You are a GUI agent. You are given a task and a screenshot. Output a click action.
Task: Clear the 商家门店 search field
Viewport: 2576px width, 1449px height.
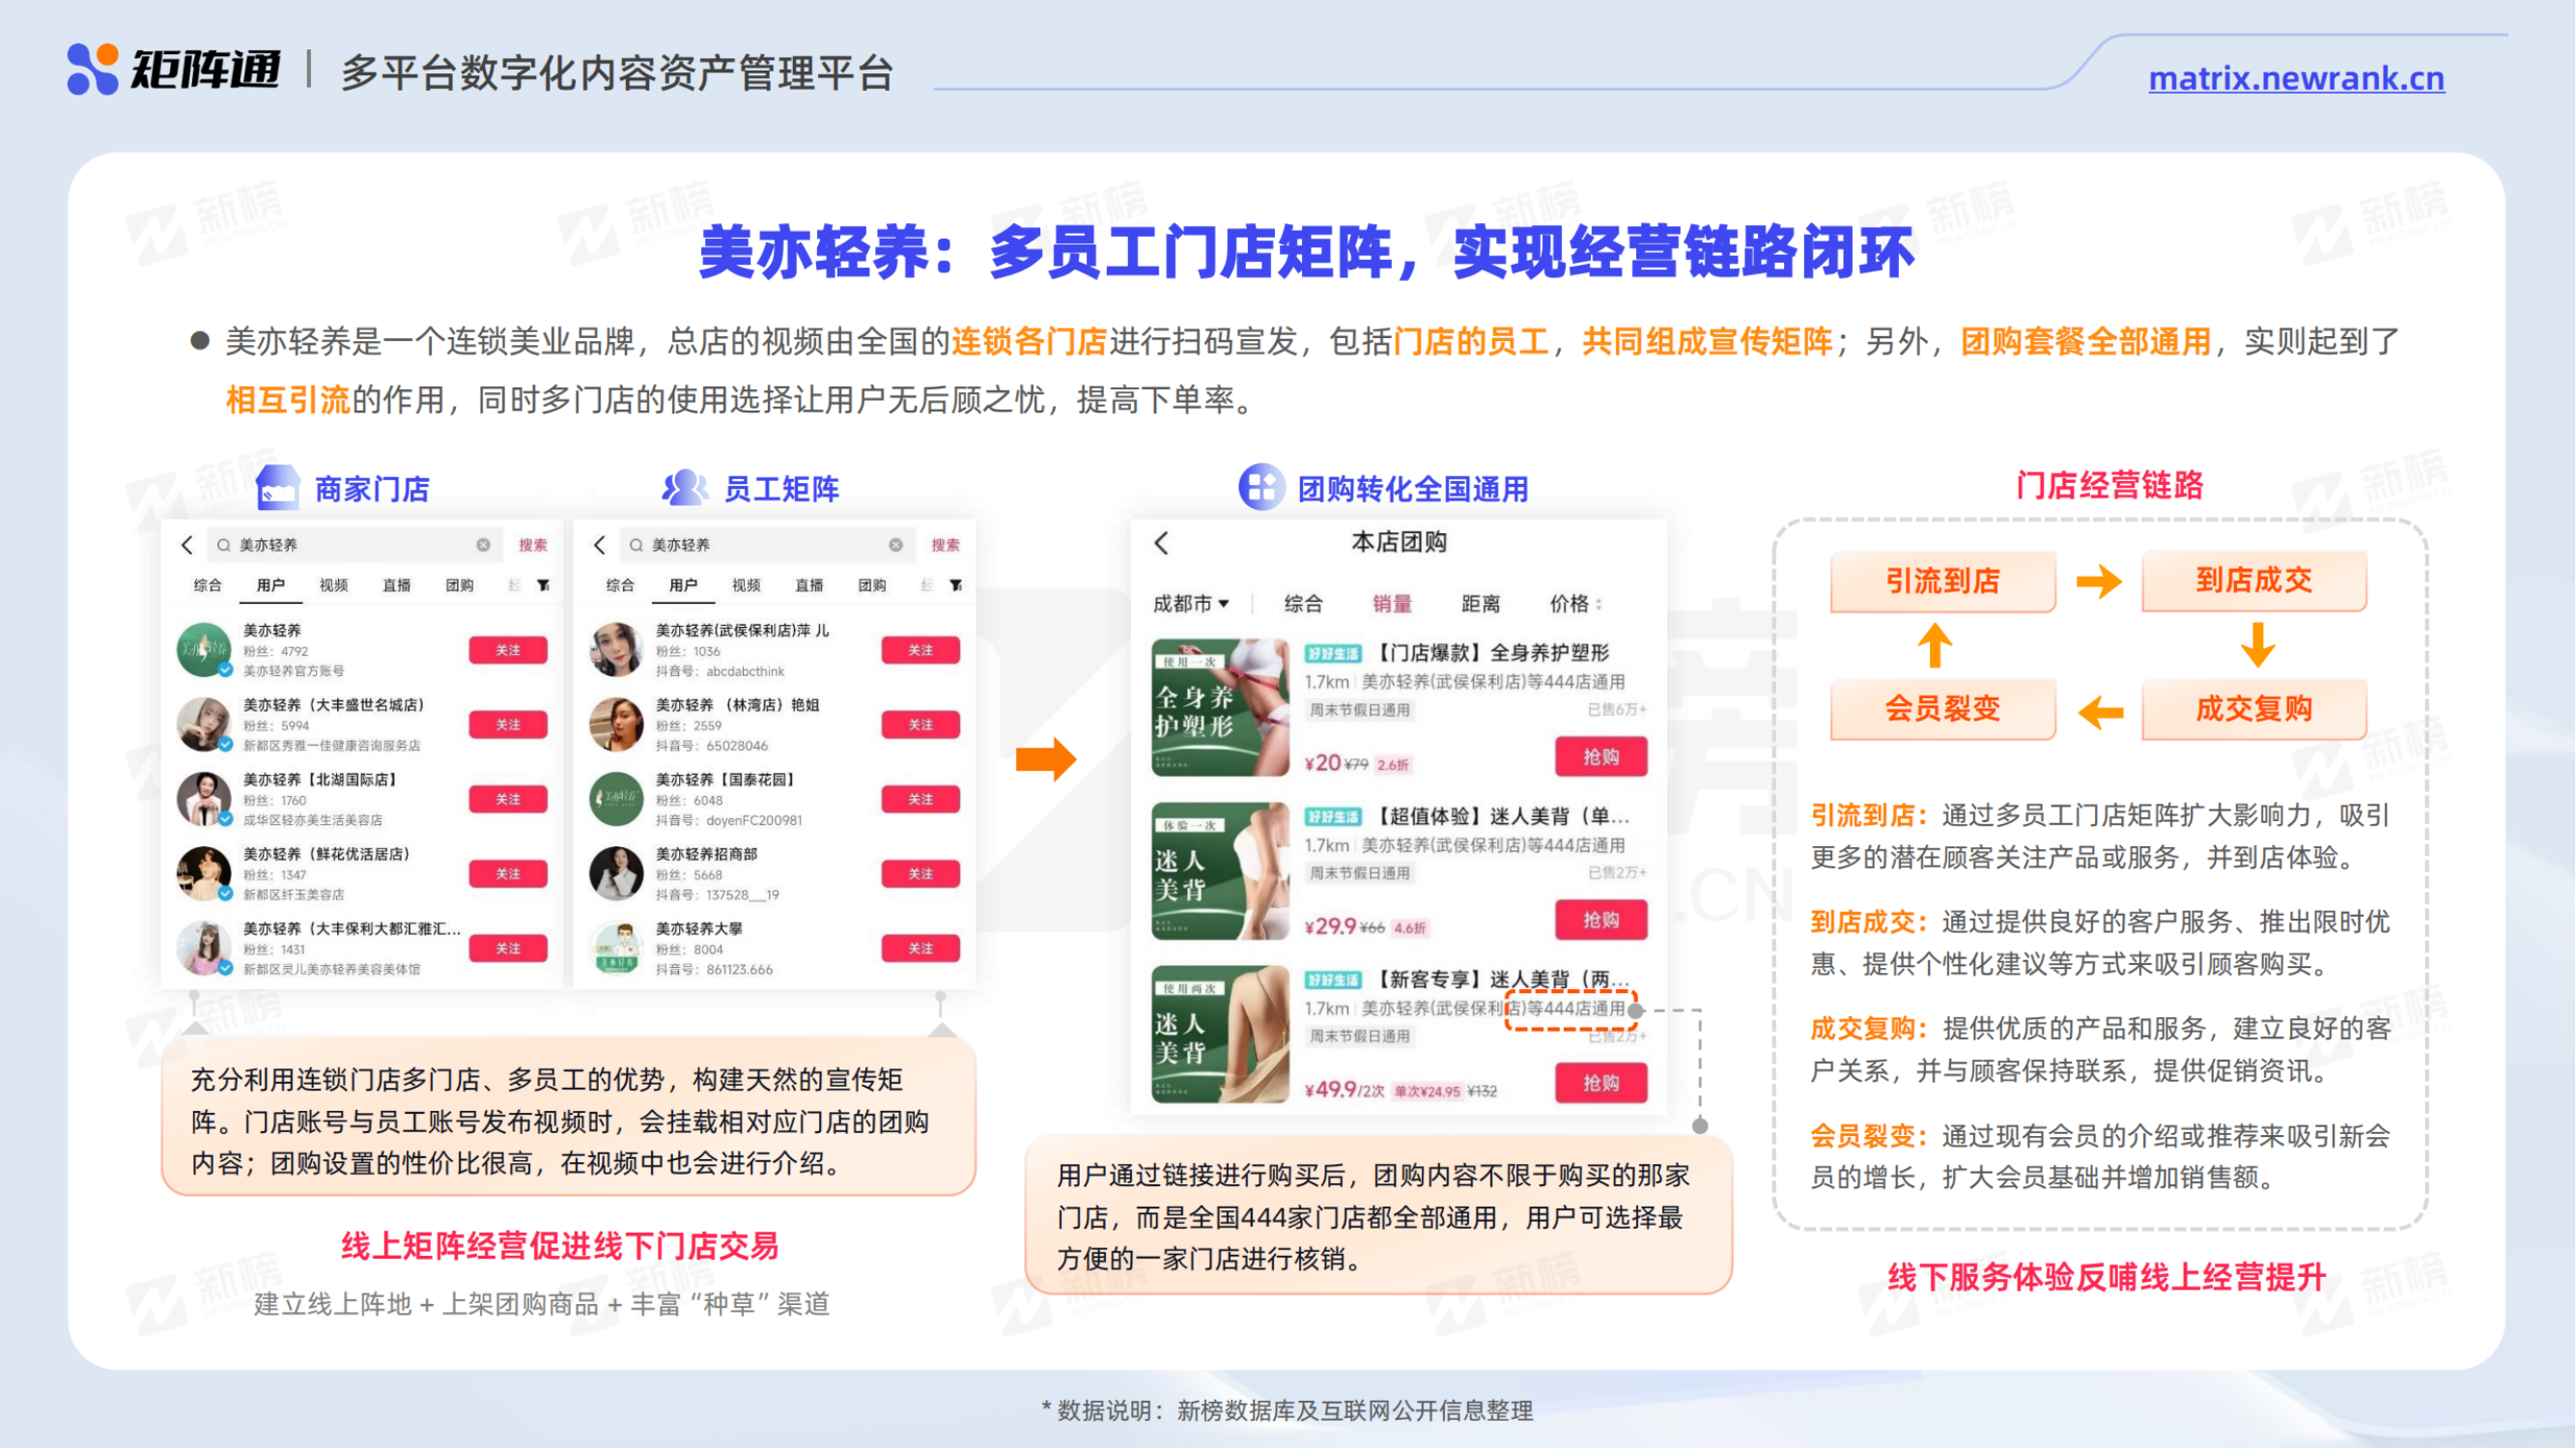483,545
